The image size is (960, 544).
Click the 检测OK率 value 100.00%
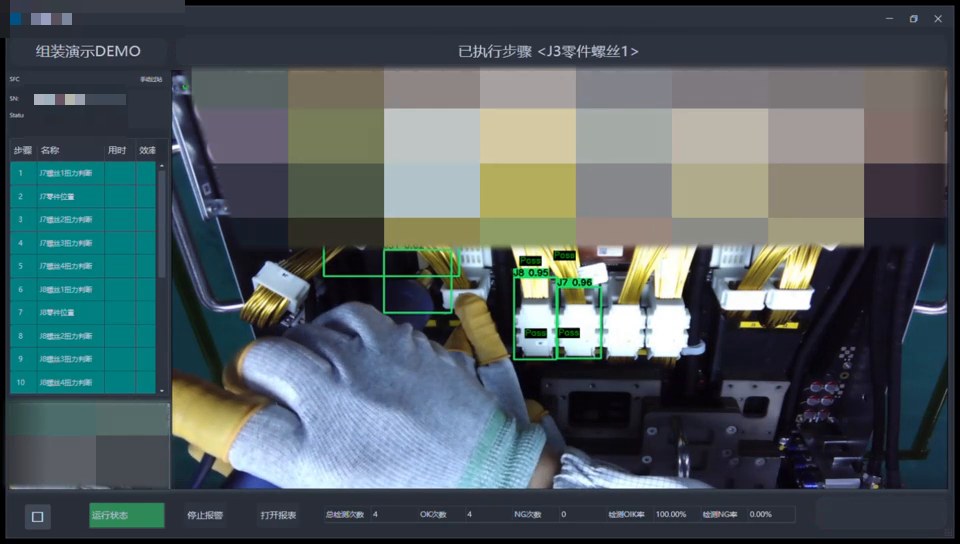click(671, 515)
